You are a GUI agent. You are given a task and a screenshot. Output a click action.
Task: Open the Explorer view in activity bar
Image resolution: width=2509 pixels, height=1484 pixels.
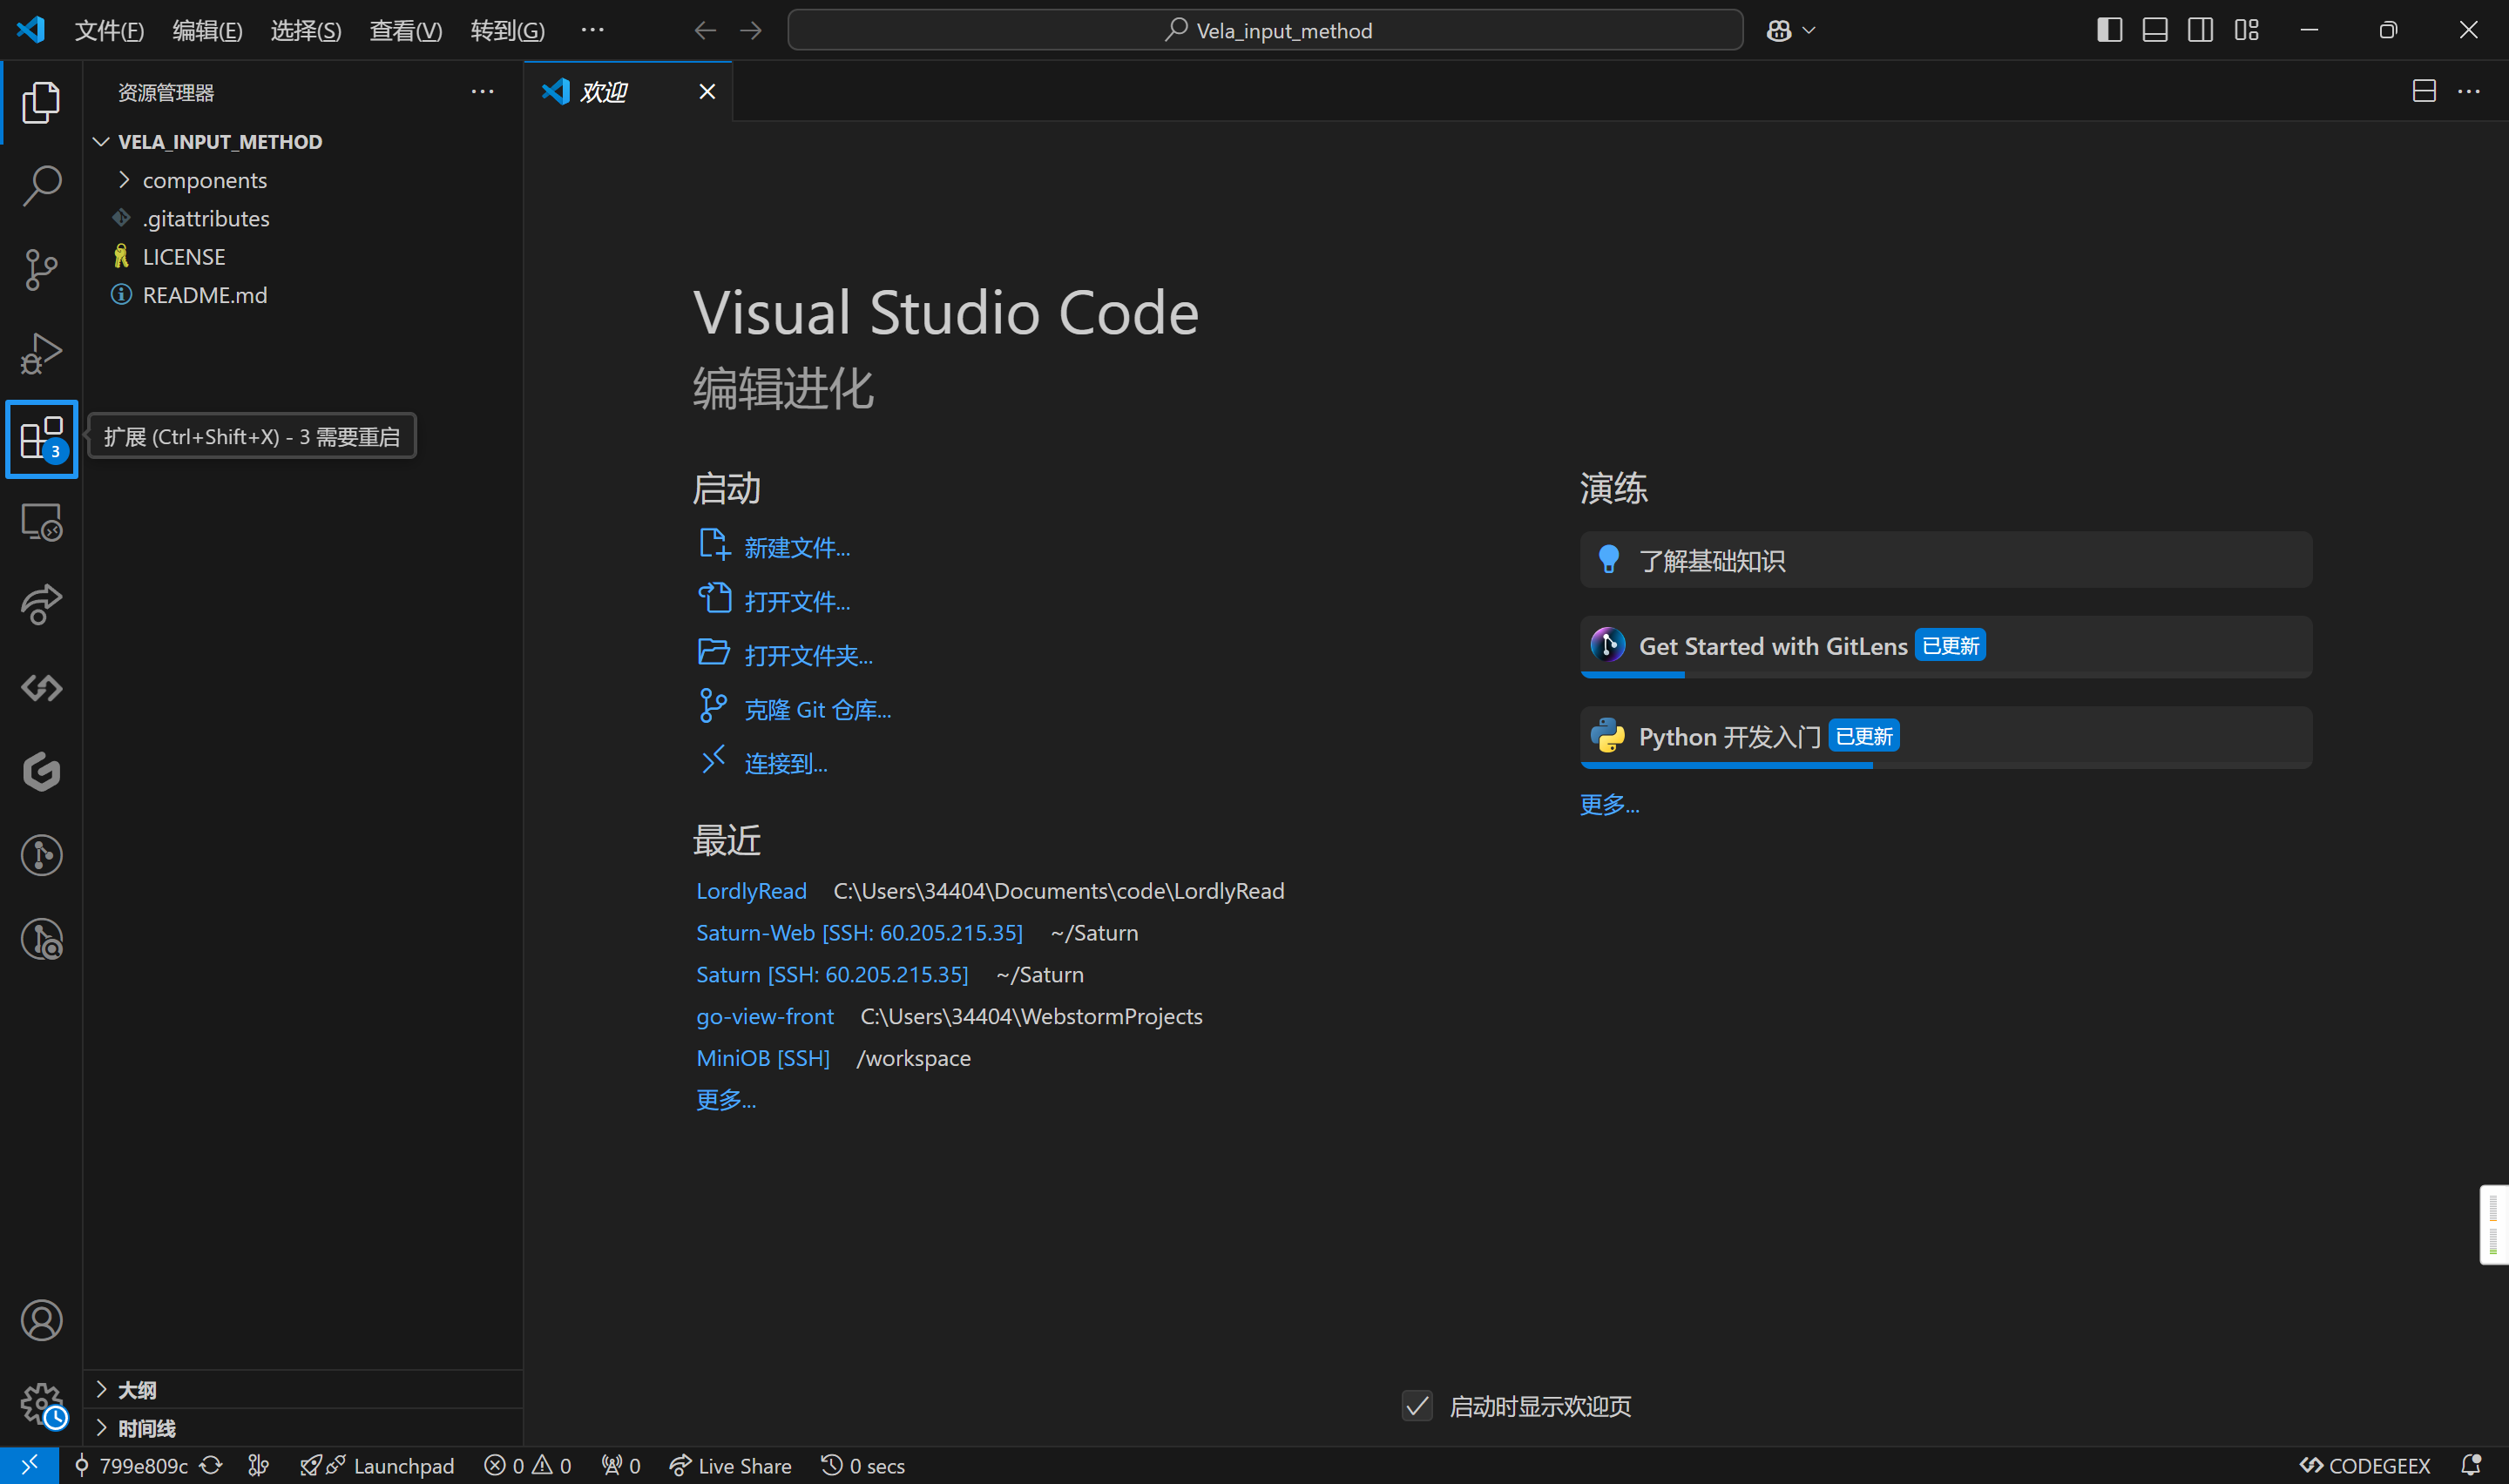point(41,102)
